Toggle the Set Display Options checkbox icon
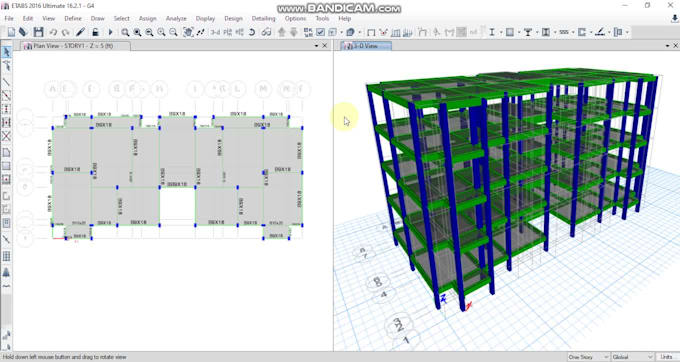 [x=320, y=32]
